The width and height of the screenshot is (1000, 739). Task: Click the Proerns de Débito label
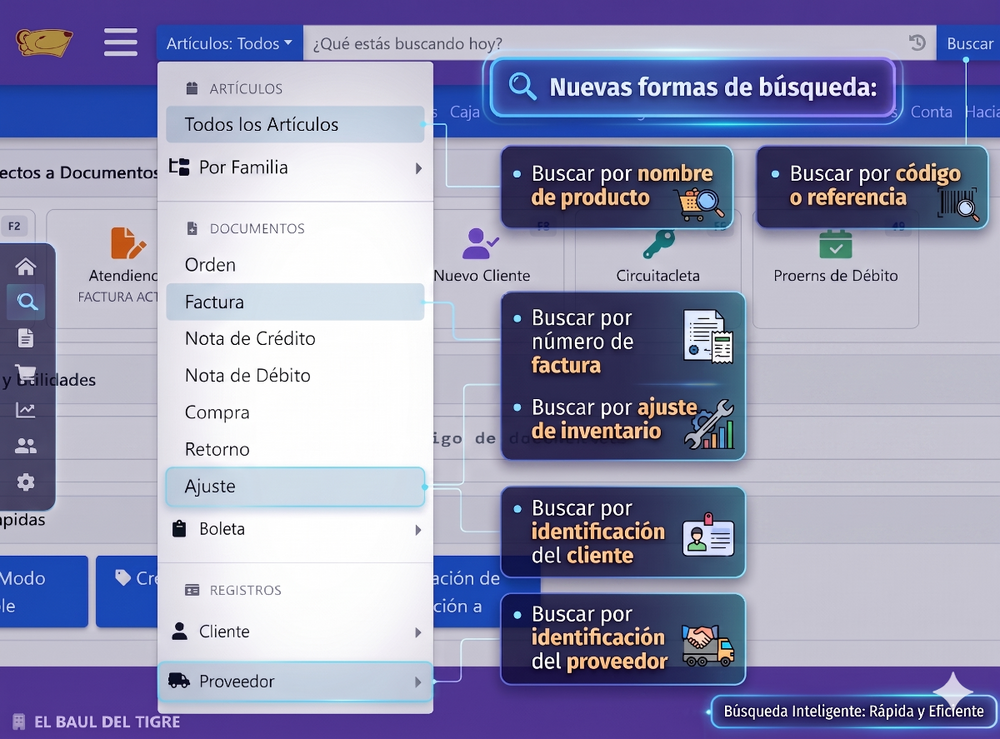pyautogui.click(x=835, y=275)
